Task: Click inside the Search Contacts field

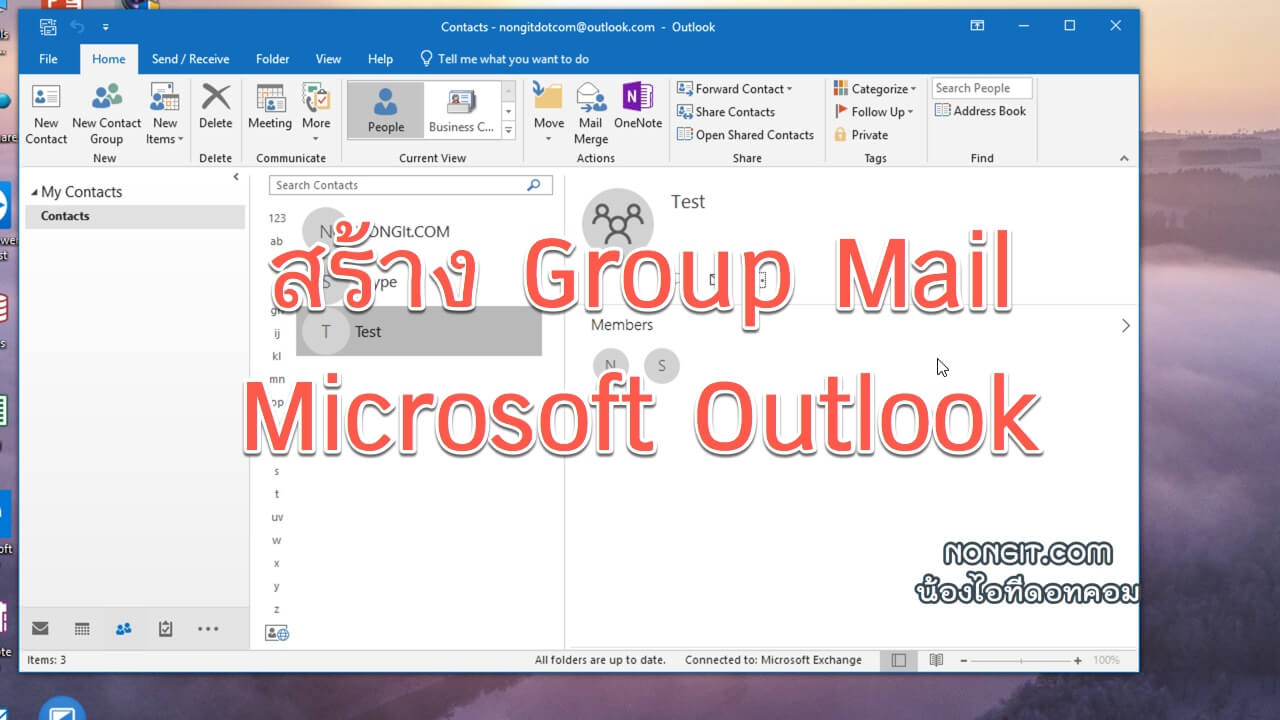Action: pos(400,185)
